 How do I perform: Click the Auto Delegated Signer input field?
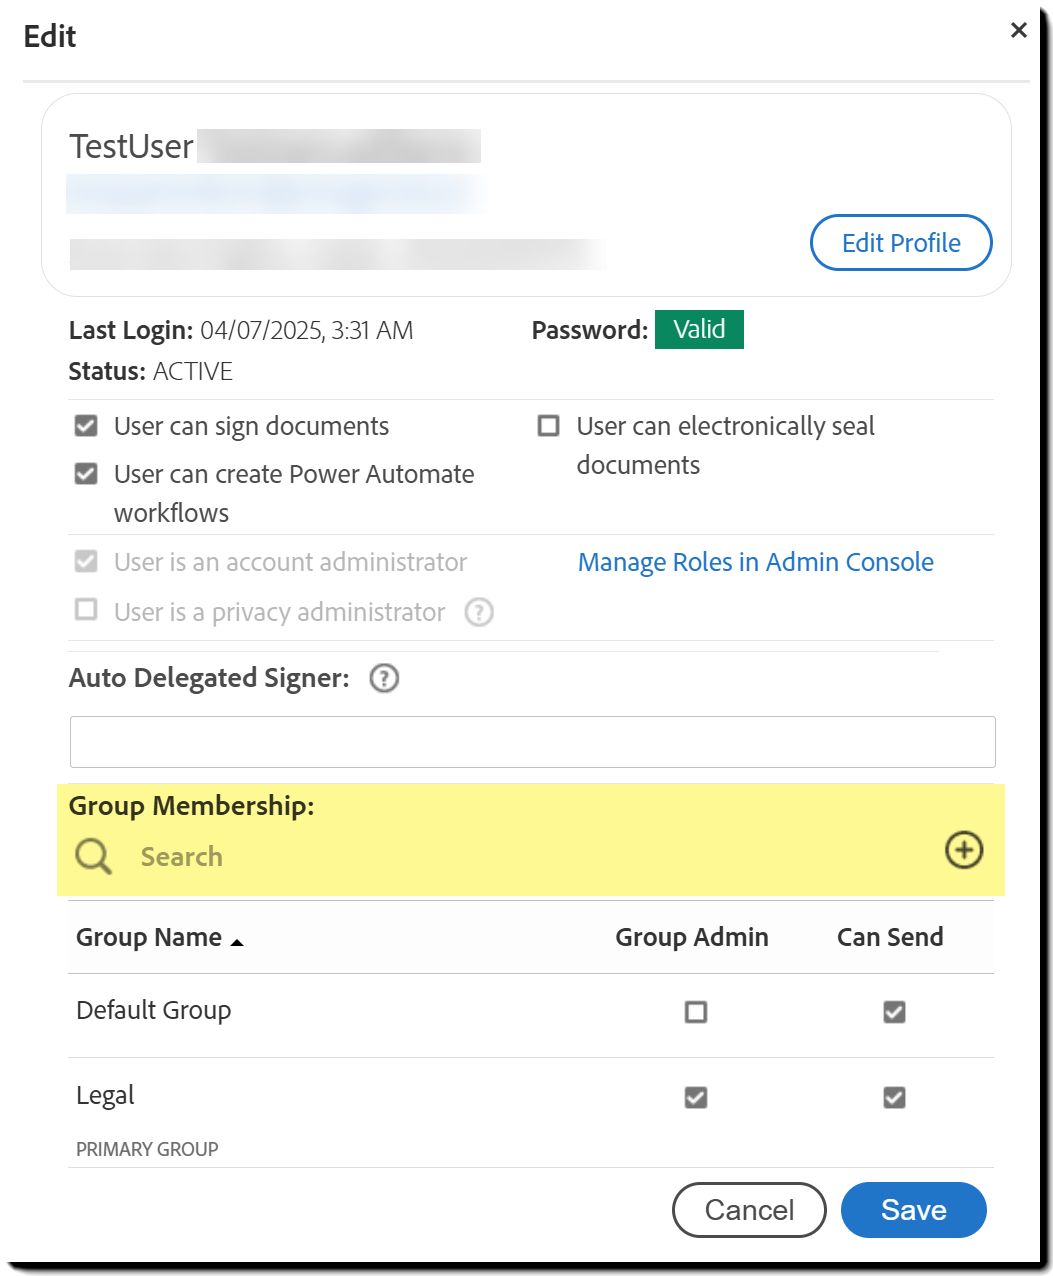[x=532, y=742]
